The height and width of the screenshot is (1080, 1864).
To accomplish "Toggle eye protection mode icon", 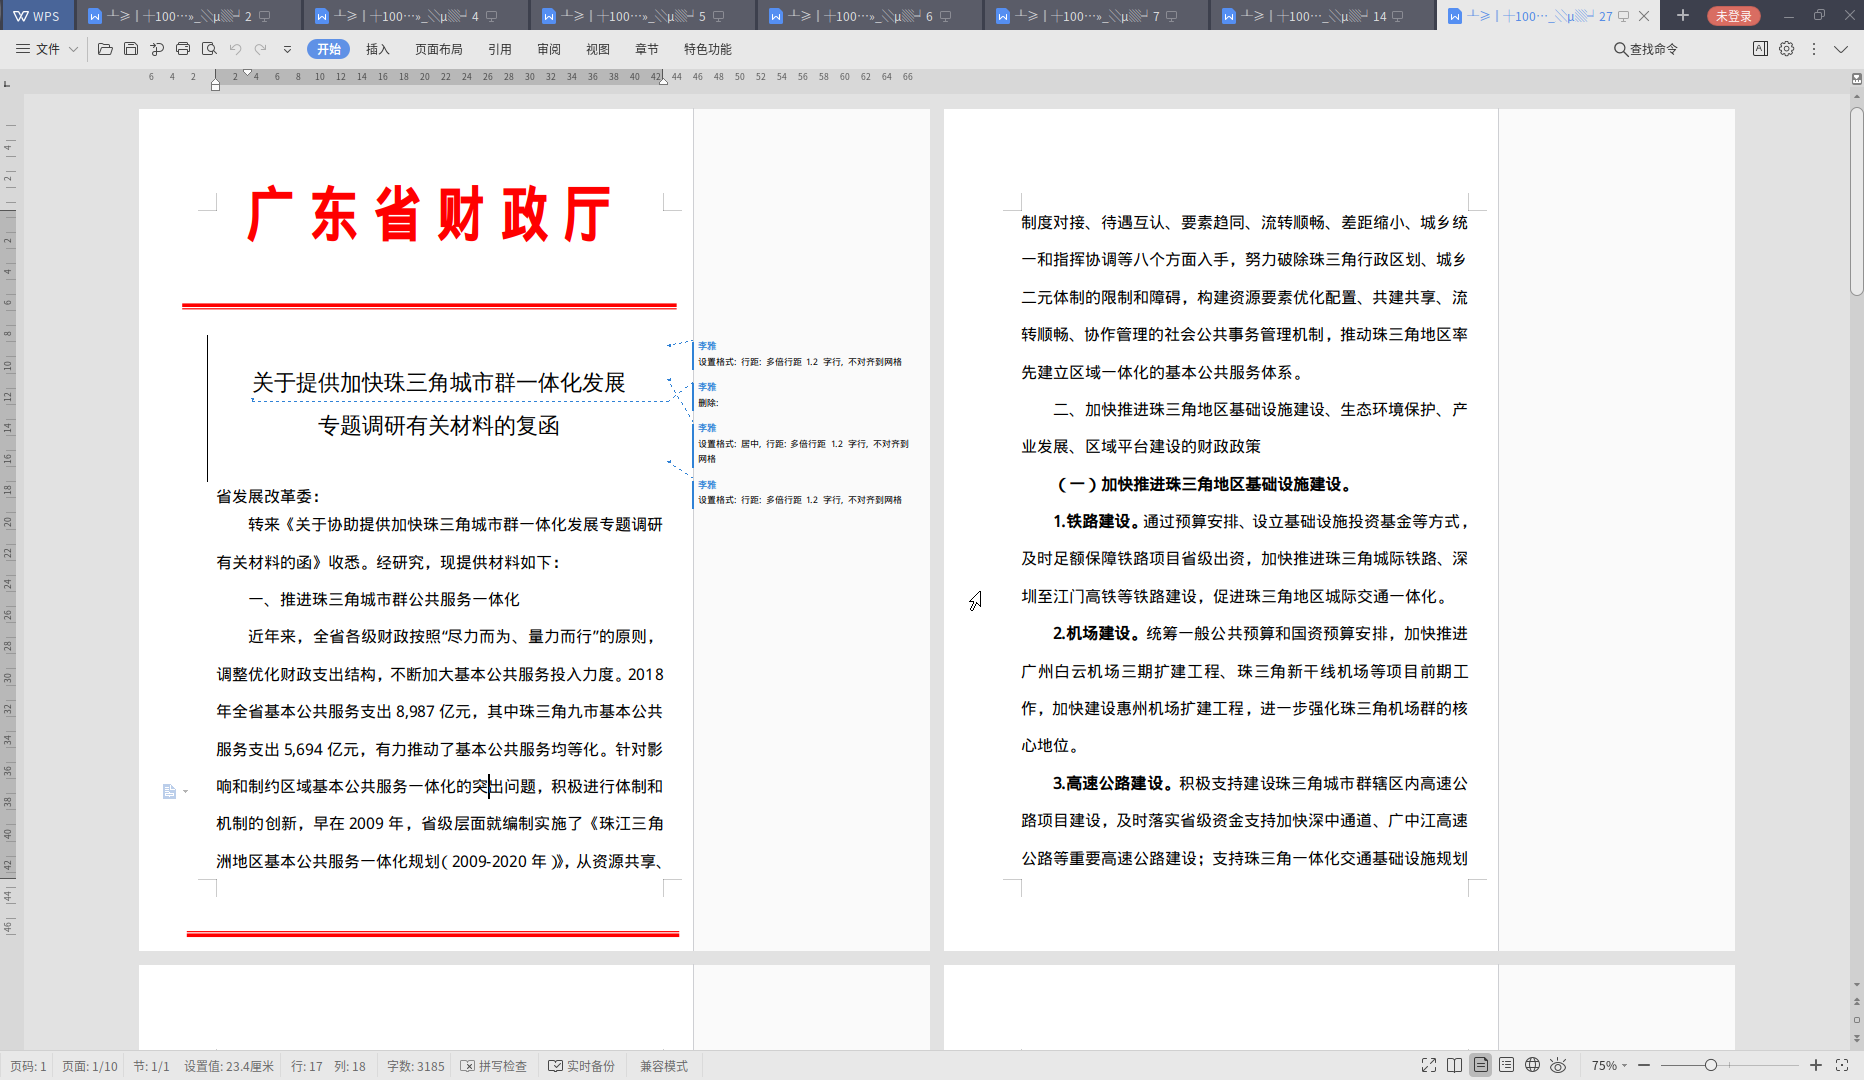I will (x=1558, y=1065).
